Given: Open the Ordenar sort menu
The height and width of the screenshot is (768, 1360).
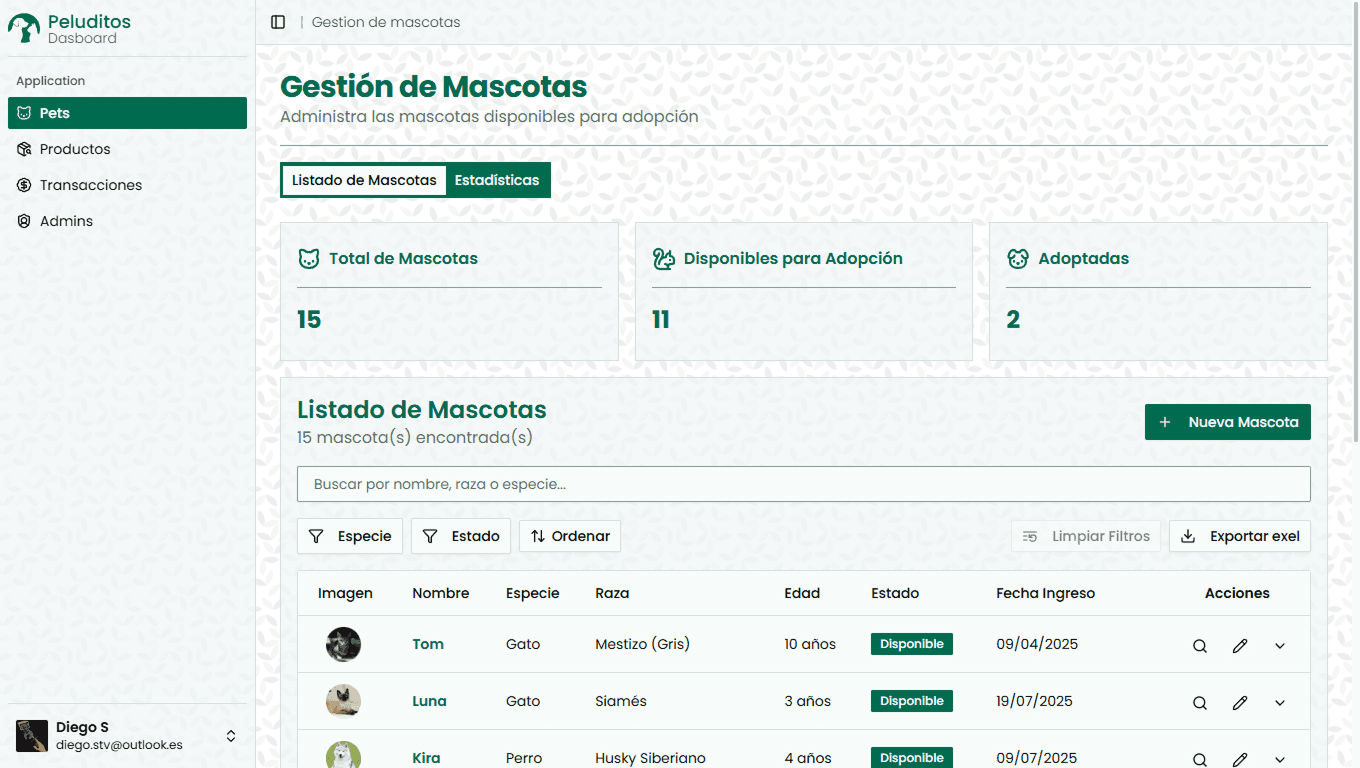Looking at the screenshot, I should pyautogui.click(x=570, y=536).
